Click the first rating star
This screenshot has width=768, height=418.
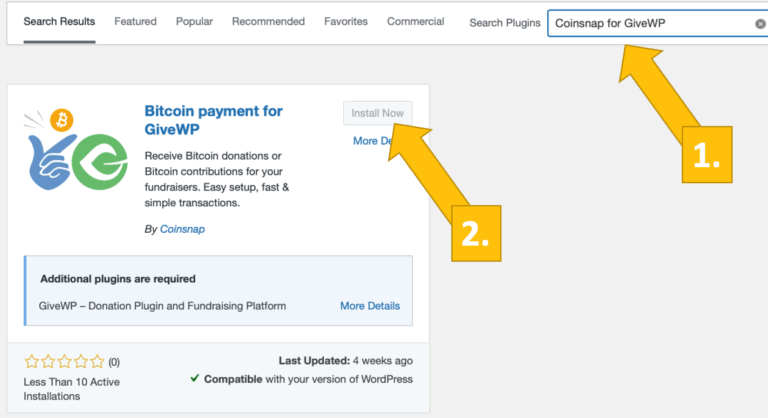31,362
